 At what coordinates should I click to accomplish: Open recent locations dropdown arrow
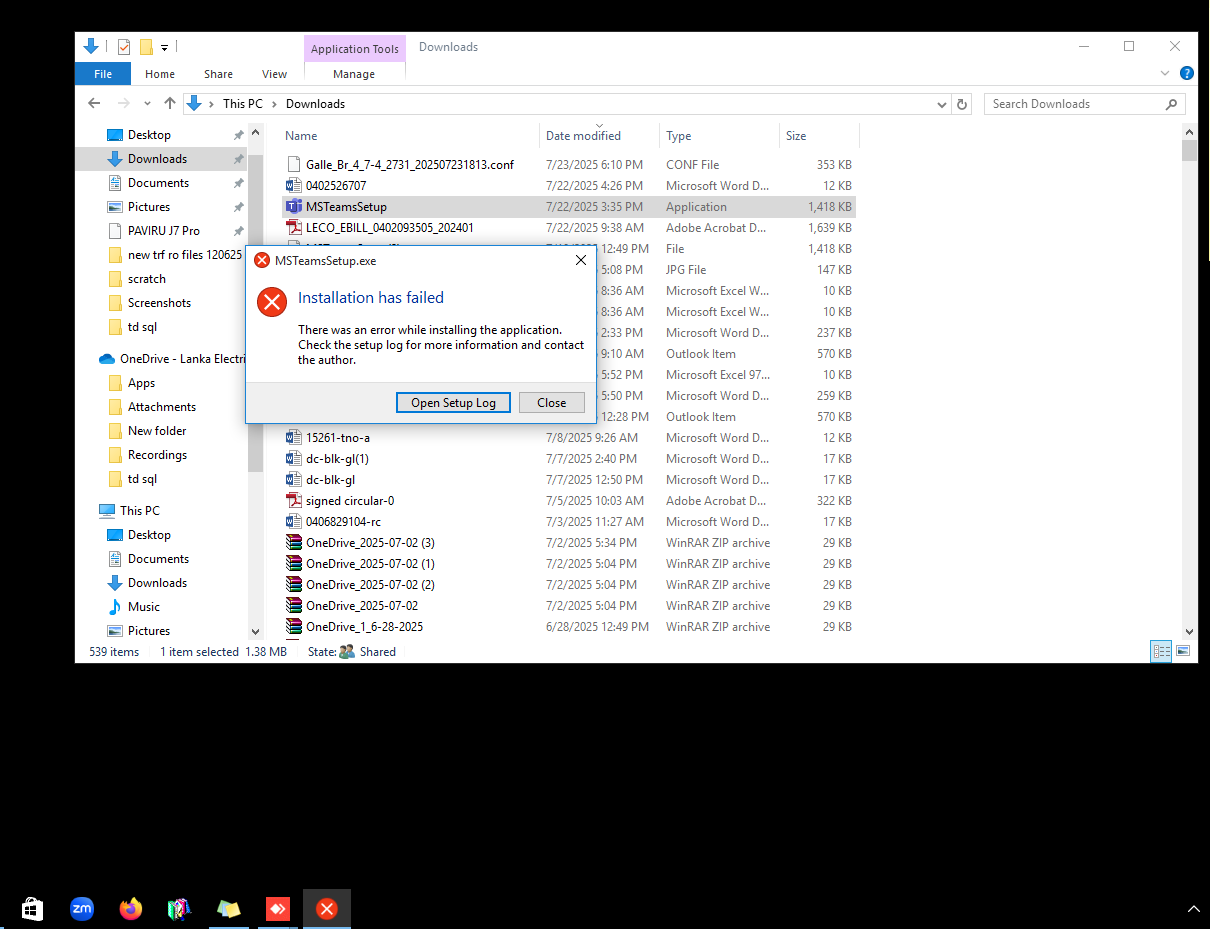[x=148, y=103]
